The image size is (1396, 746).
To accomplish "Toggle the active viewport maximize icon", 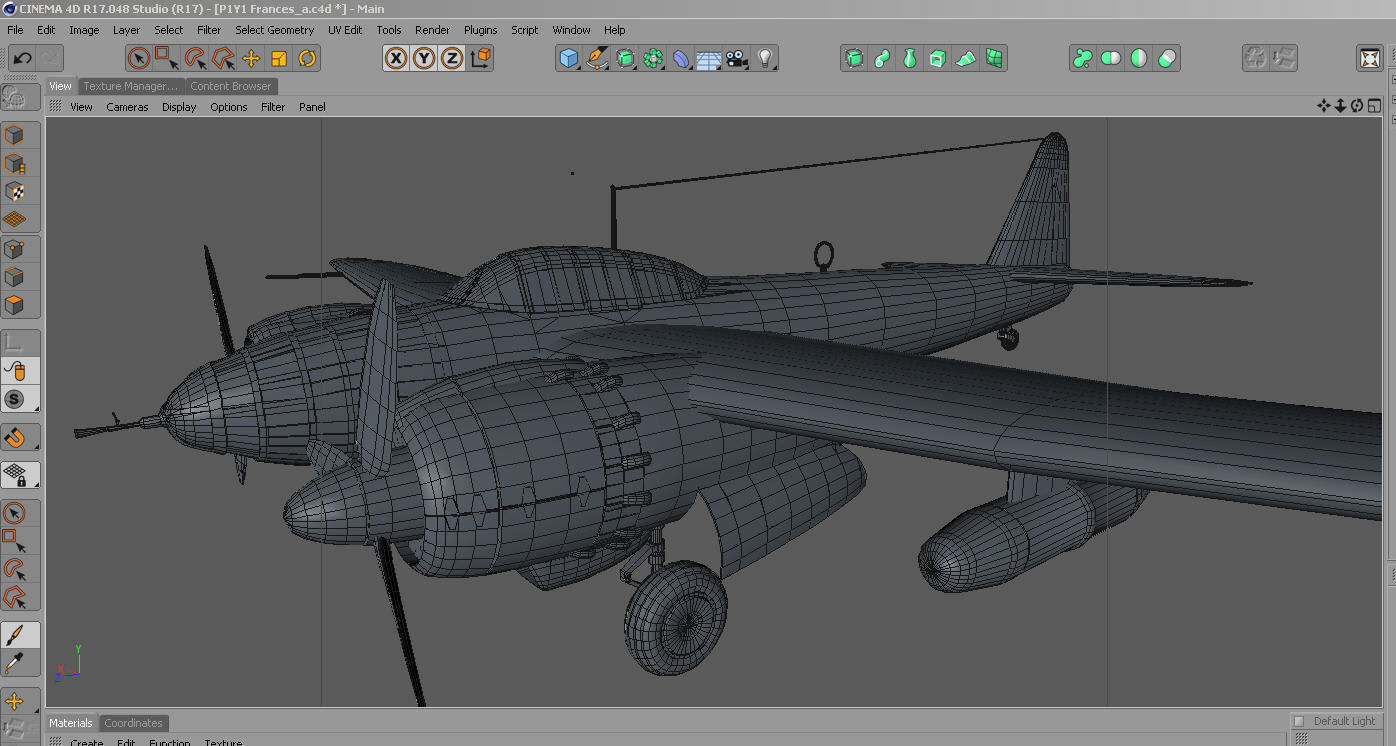I will 1374,106.
